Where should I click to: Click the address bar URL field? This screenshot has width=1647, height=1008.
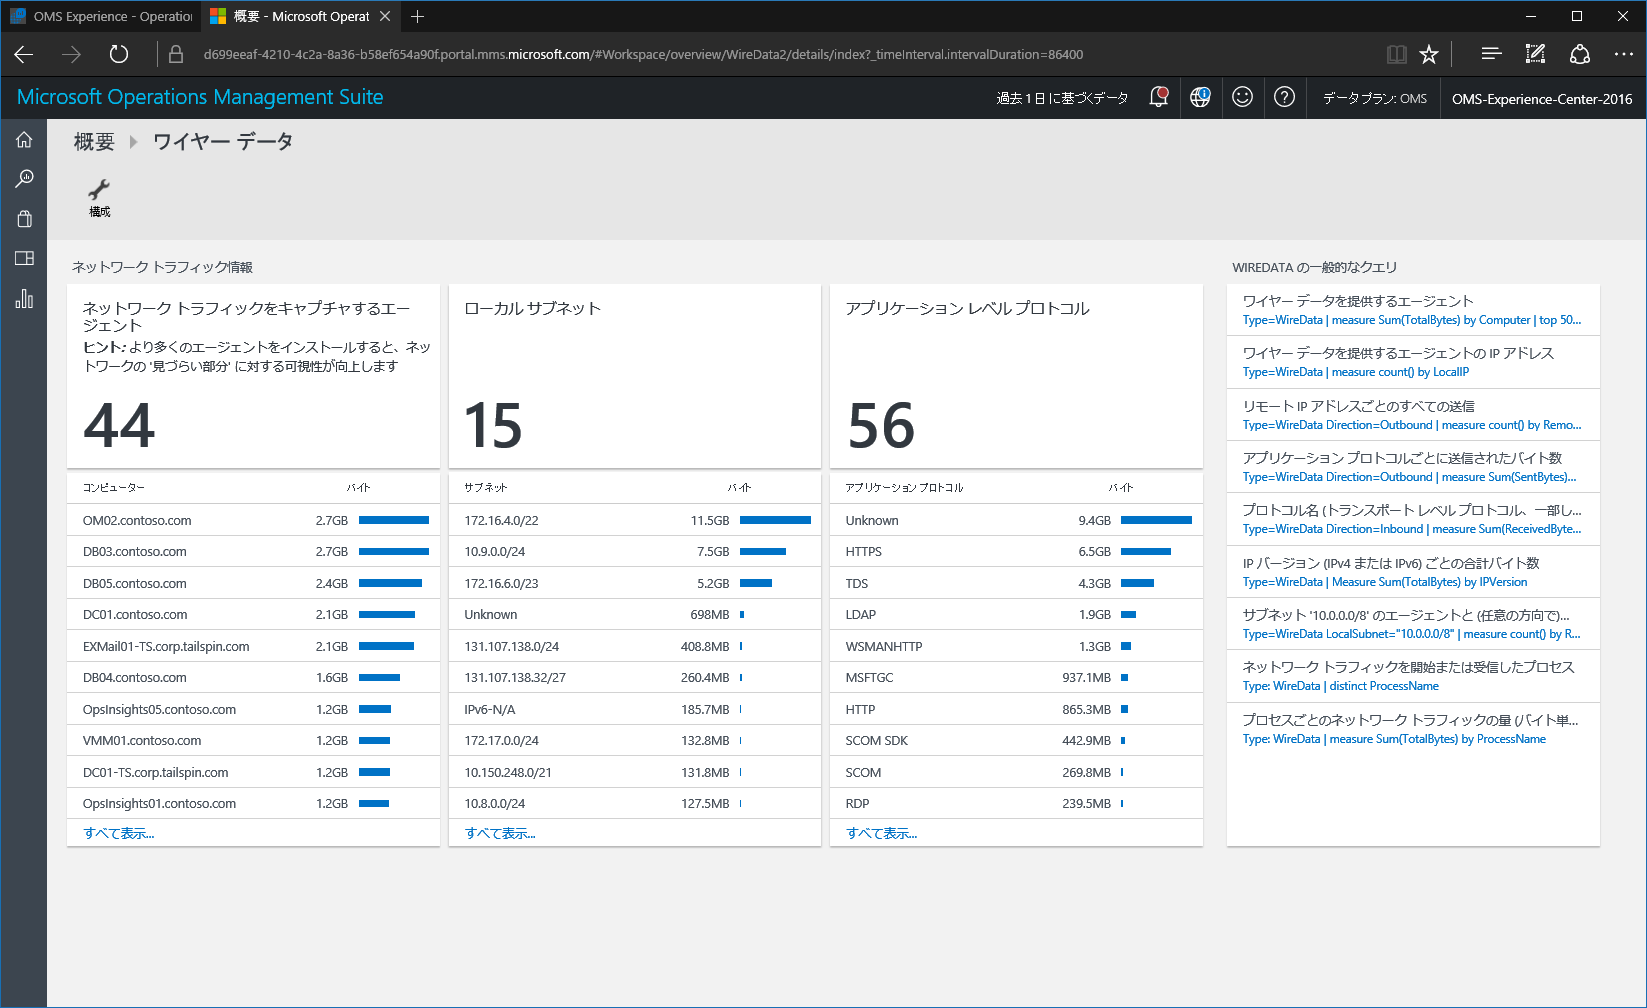(644, 54)
